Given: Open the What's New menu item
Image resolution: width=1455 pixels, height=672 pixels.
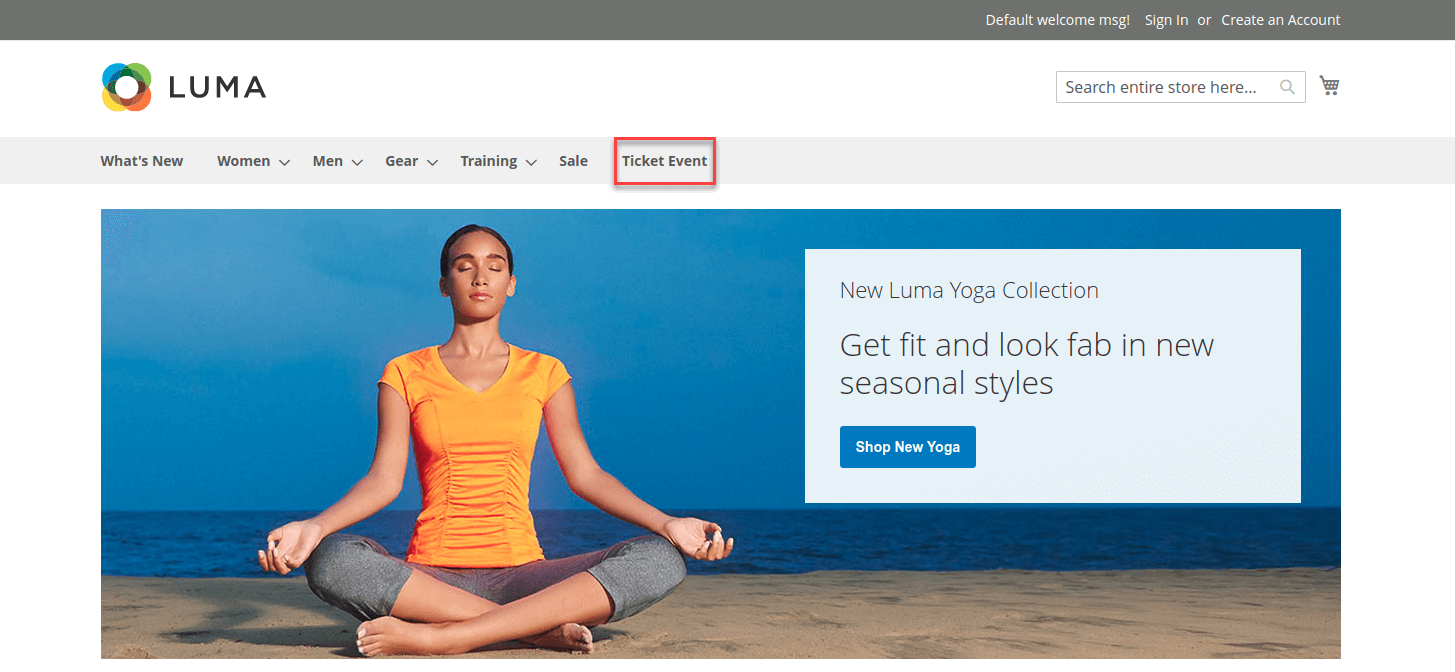Looking at the screenshot, I should tap(141, 161).
